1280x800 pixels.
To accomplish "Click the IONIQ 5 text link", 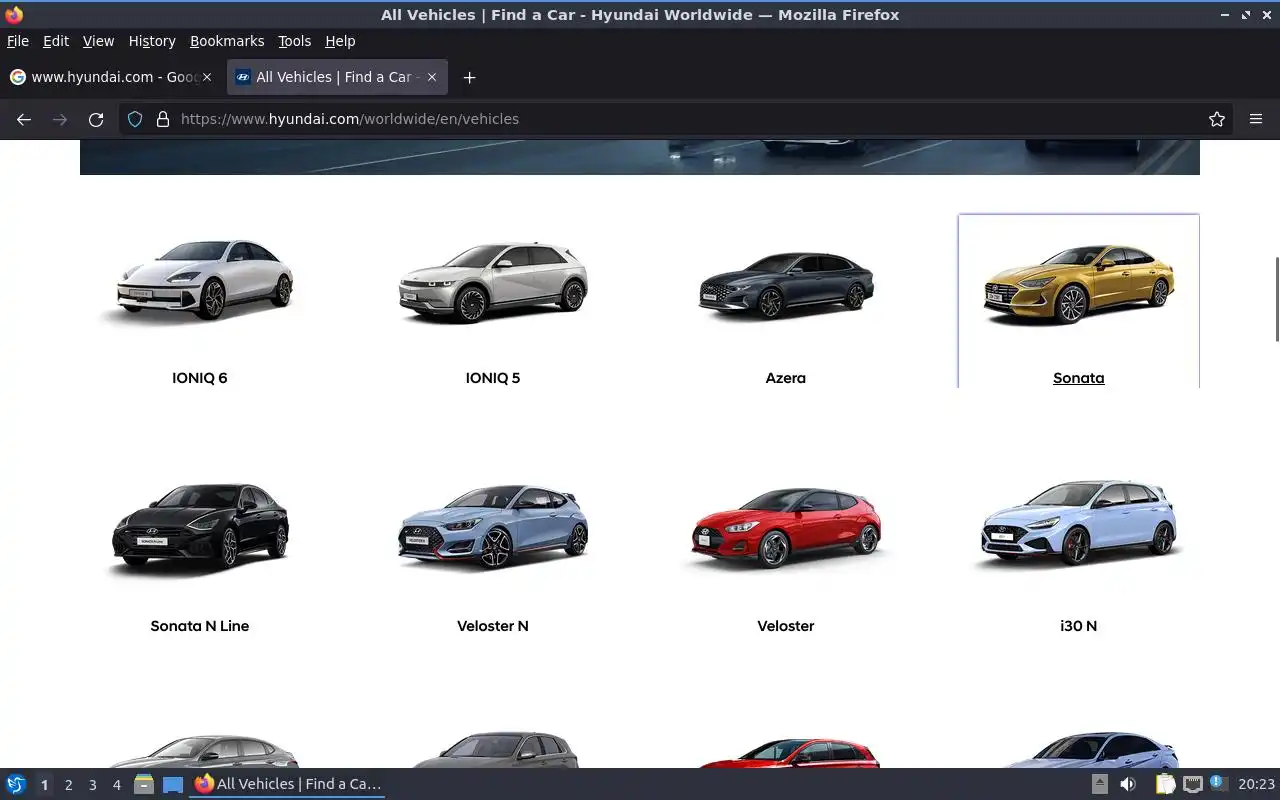I will (x=493, y=378).
